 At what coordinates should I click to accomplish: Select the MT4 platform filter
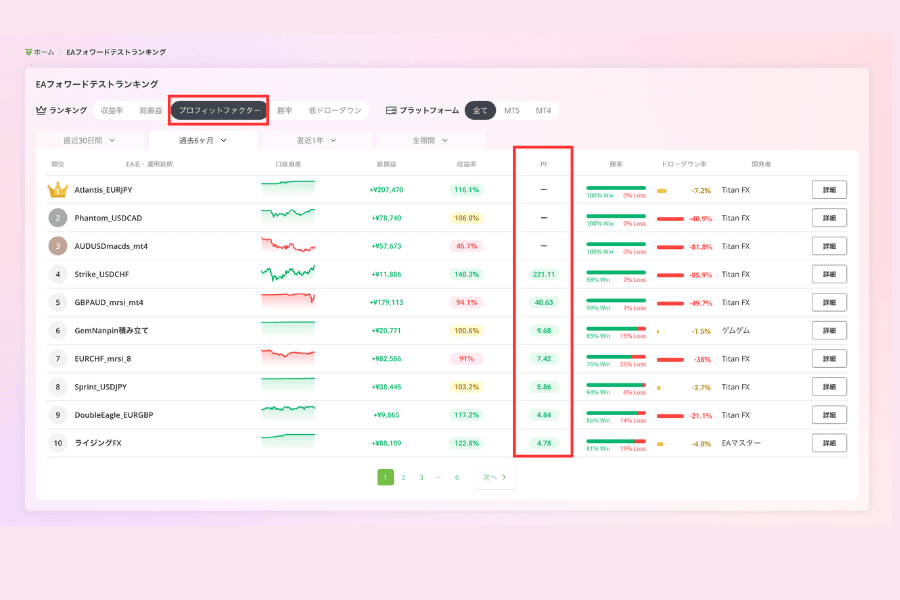click(x=543, y=110)
